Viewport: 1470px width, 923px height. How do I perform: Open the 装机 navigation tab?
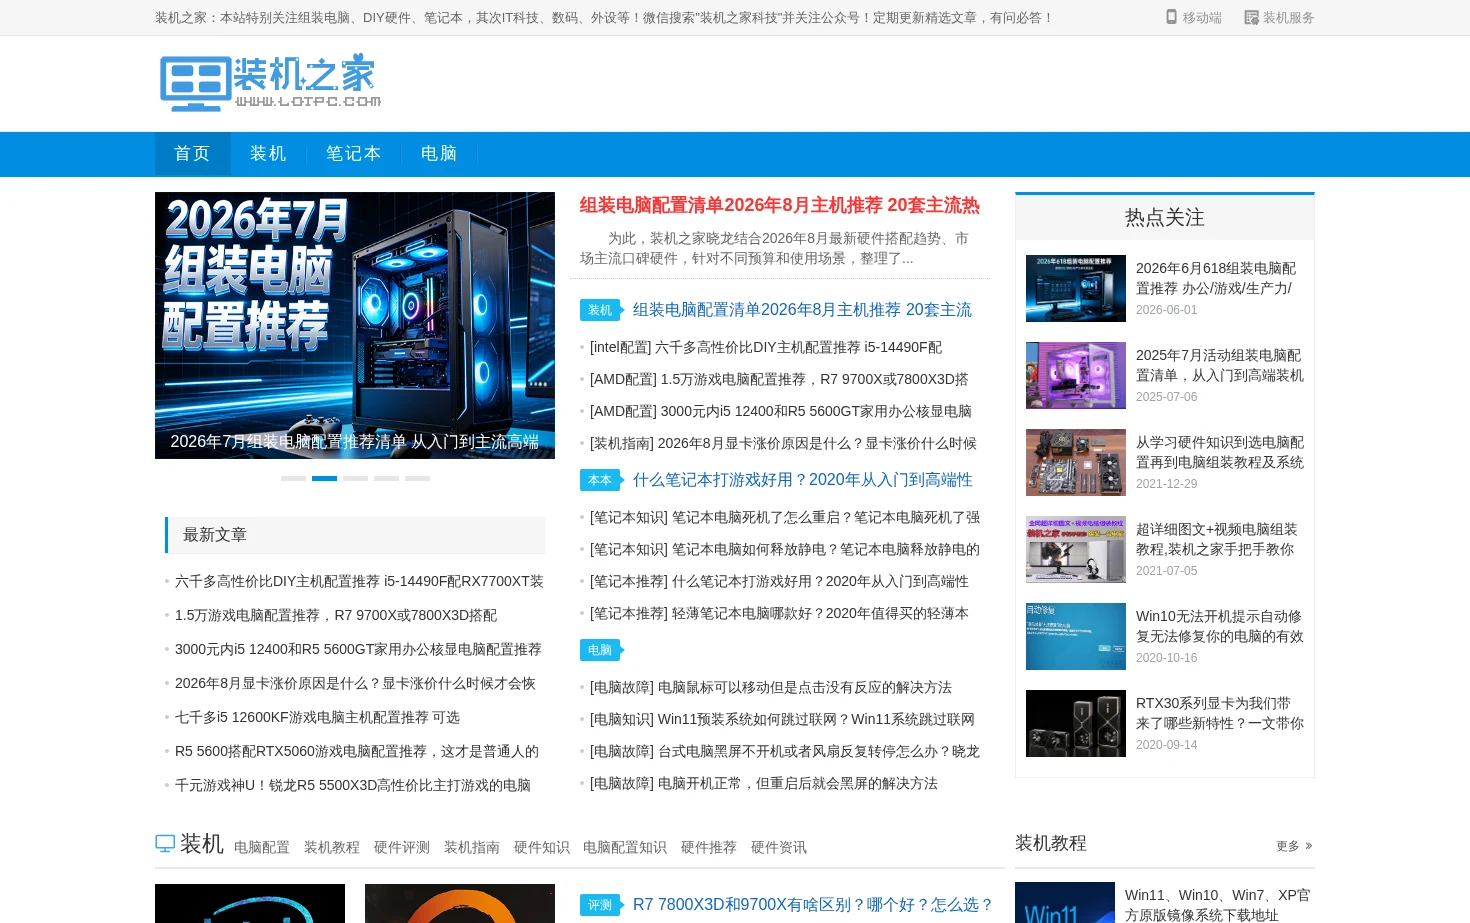(268, 153)
